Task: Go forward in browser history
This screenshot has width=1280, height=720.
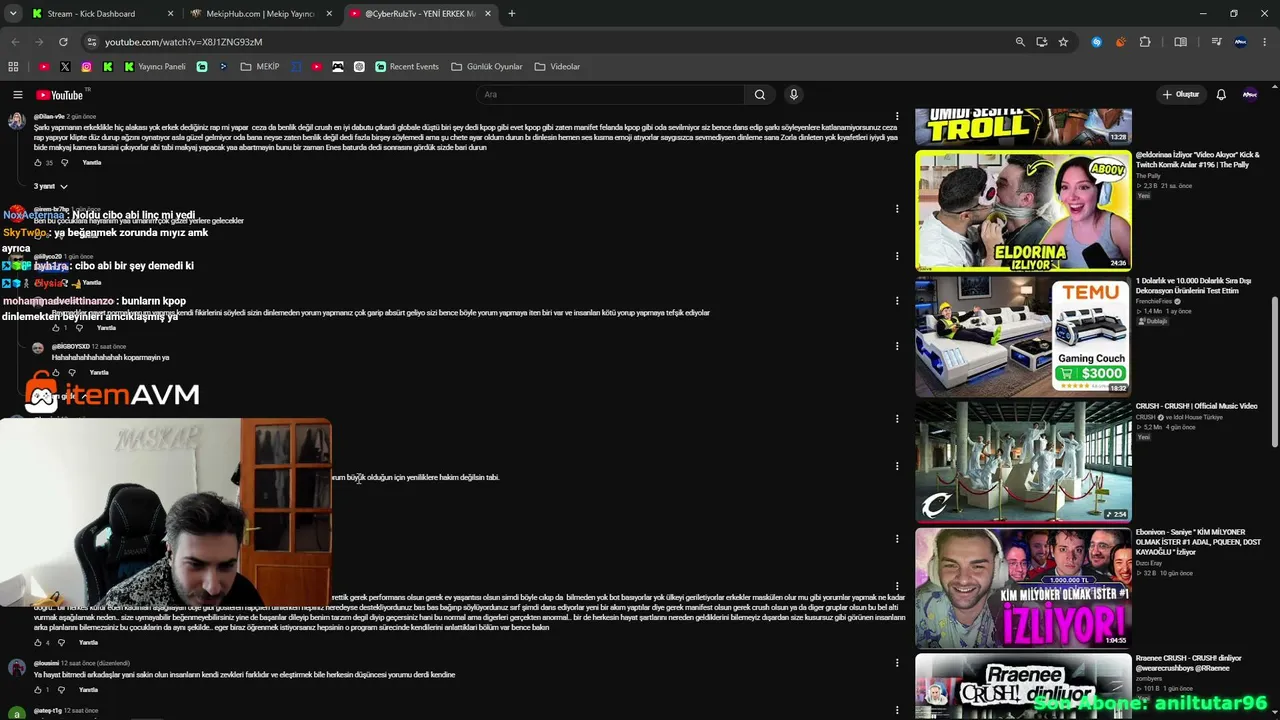Action: [x=39, y=42]
